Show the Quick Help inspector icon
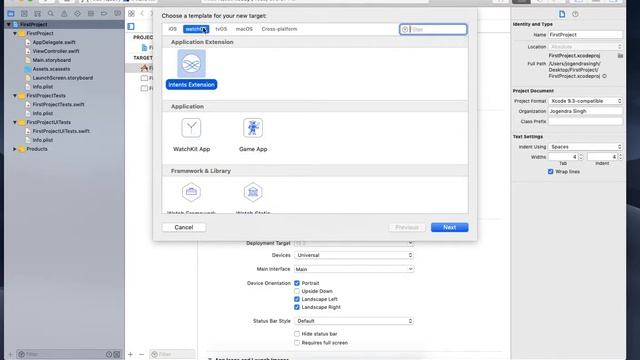The height and width of the screenshot is (360, 640). 575,14
